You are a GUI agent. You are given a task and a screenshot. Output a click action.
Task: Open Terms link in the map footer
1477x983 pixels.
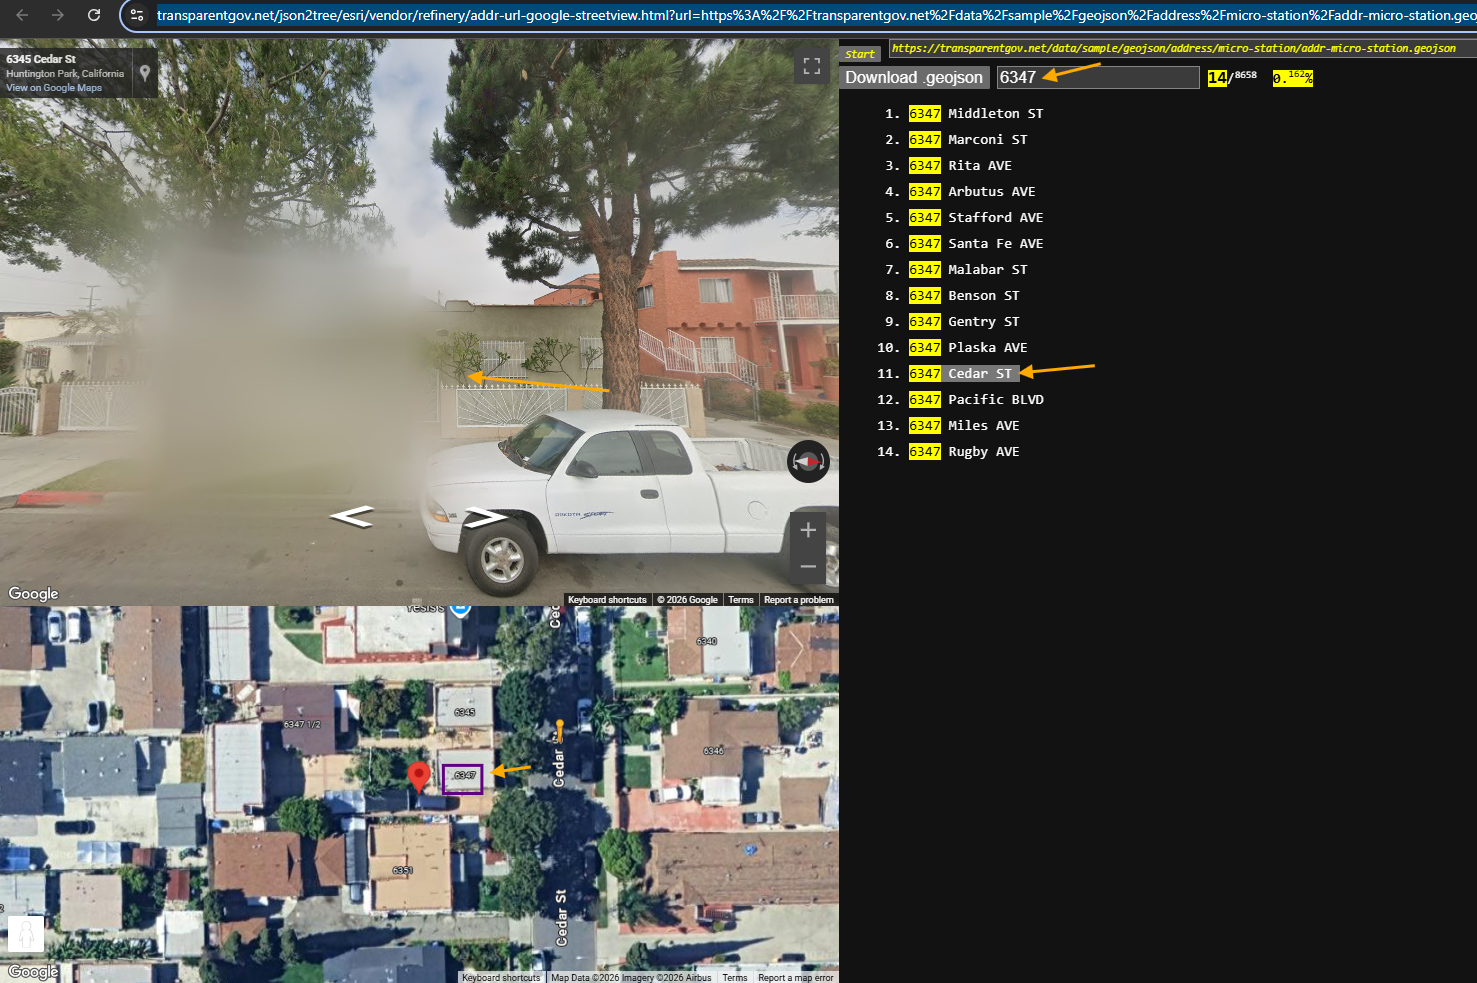point(735,977)
